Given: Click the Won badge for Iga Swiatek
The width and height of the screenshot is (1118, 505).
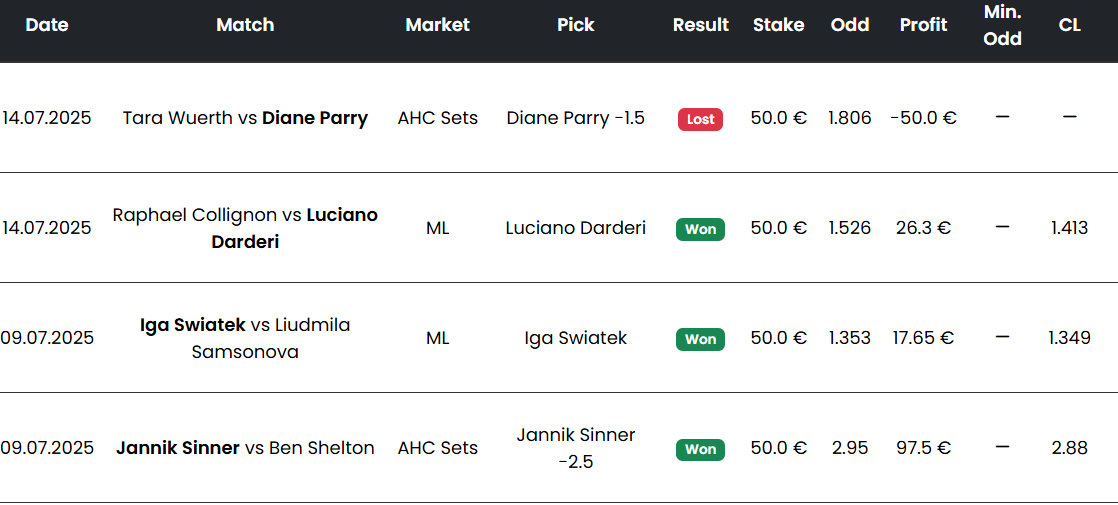Looking at the screenshot, I should pyautogui.click(x=700, y=339).
